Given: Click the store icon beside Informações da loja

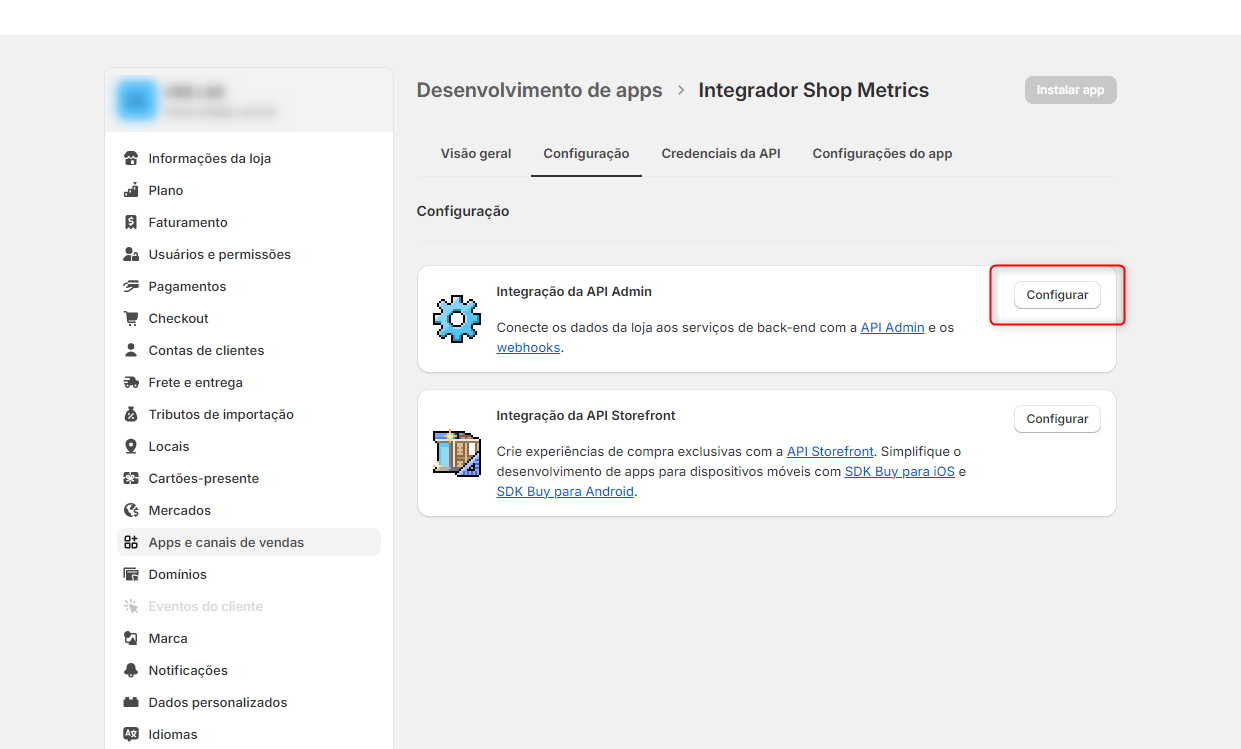Looking at the screenshot, I should click(131, 158).
